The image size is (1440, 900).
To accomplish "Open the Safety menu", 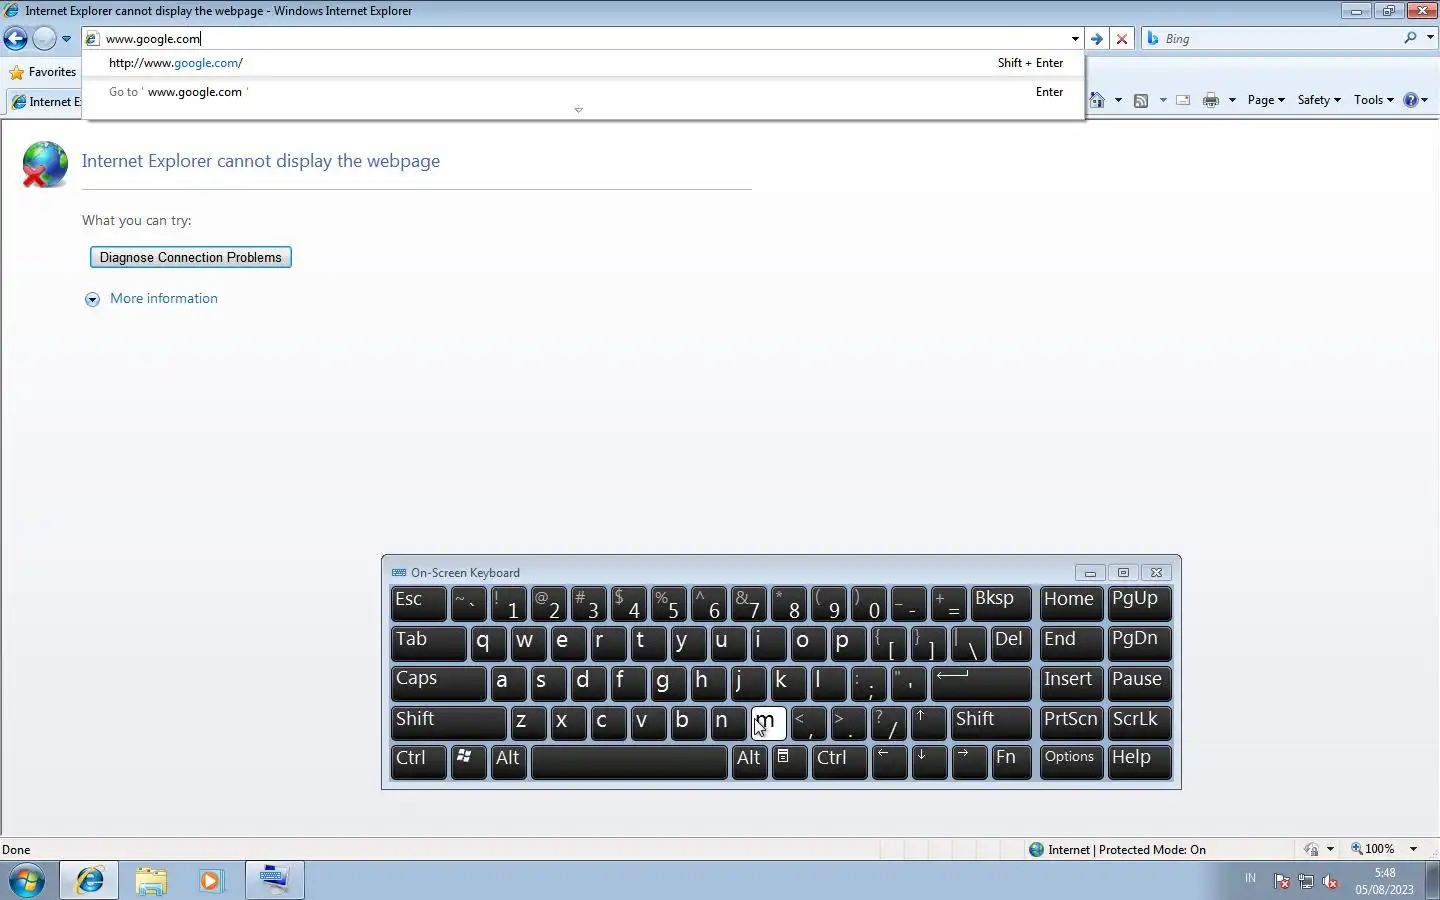I will (1319, 100).
